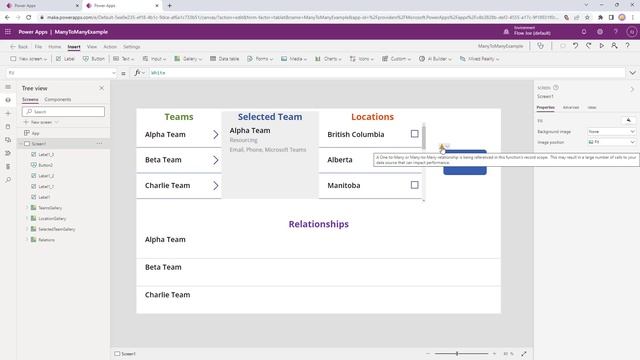The image size is (640, 360).
Task: Open the AI Builder dropdown
Action: point(435,59)
